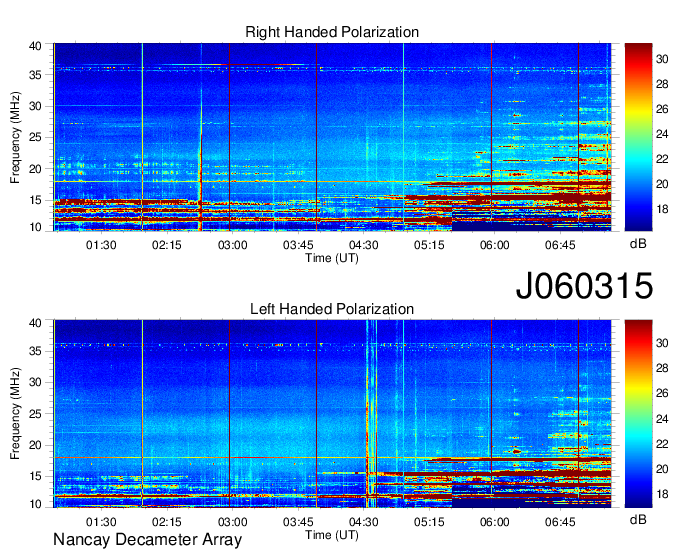680x552 pixels.
Task: Click the 02:15 tick on the bottom plot
Action: point(167,522)
